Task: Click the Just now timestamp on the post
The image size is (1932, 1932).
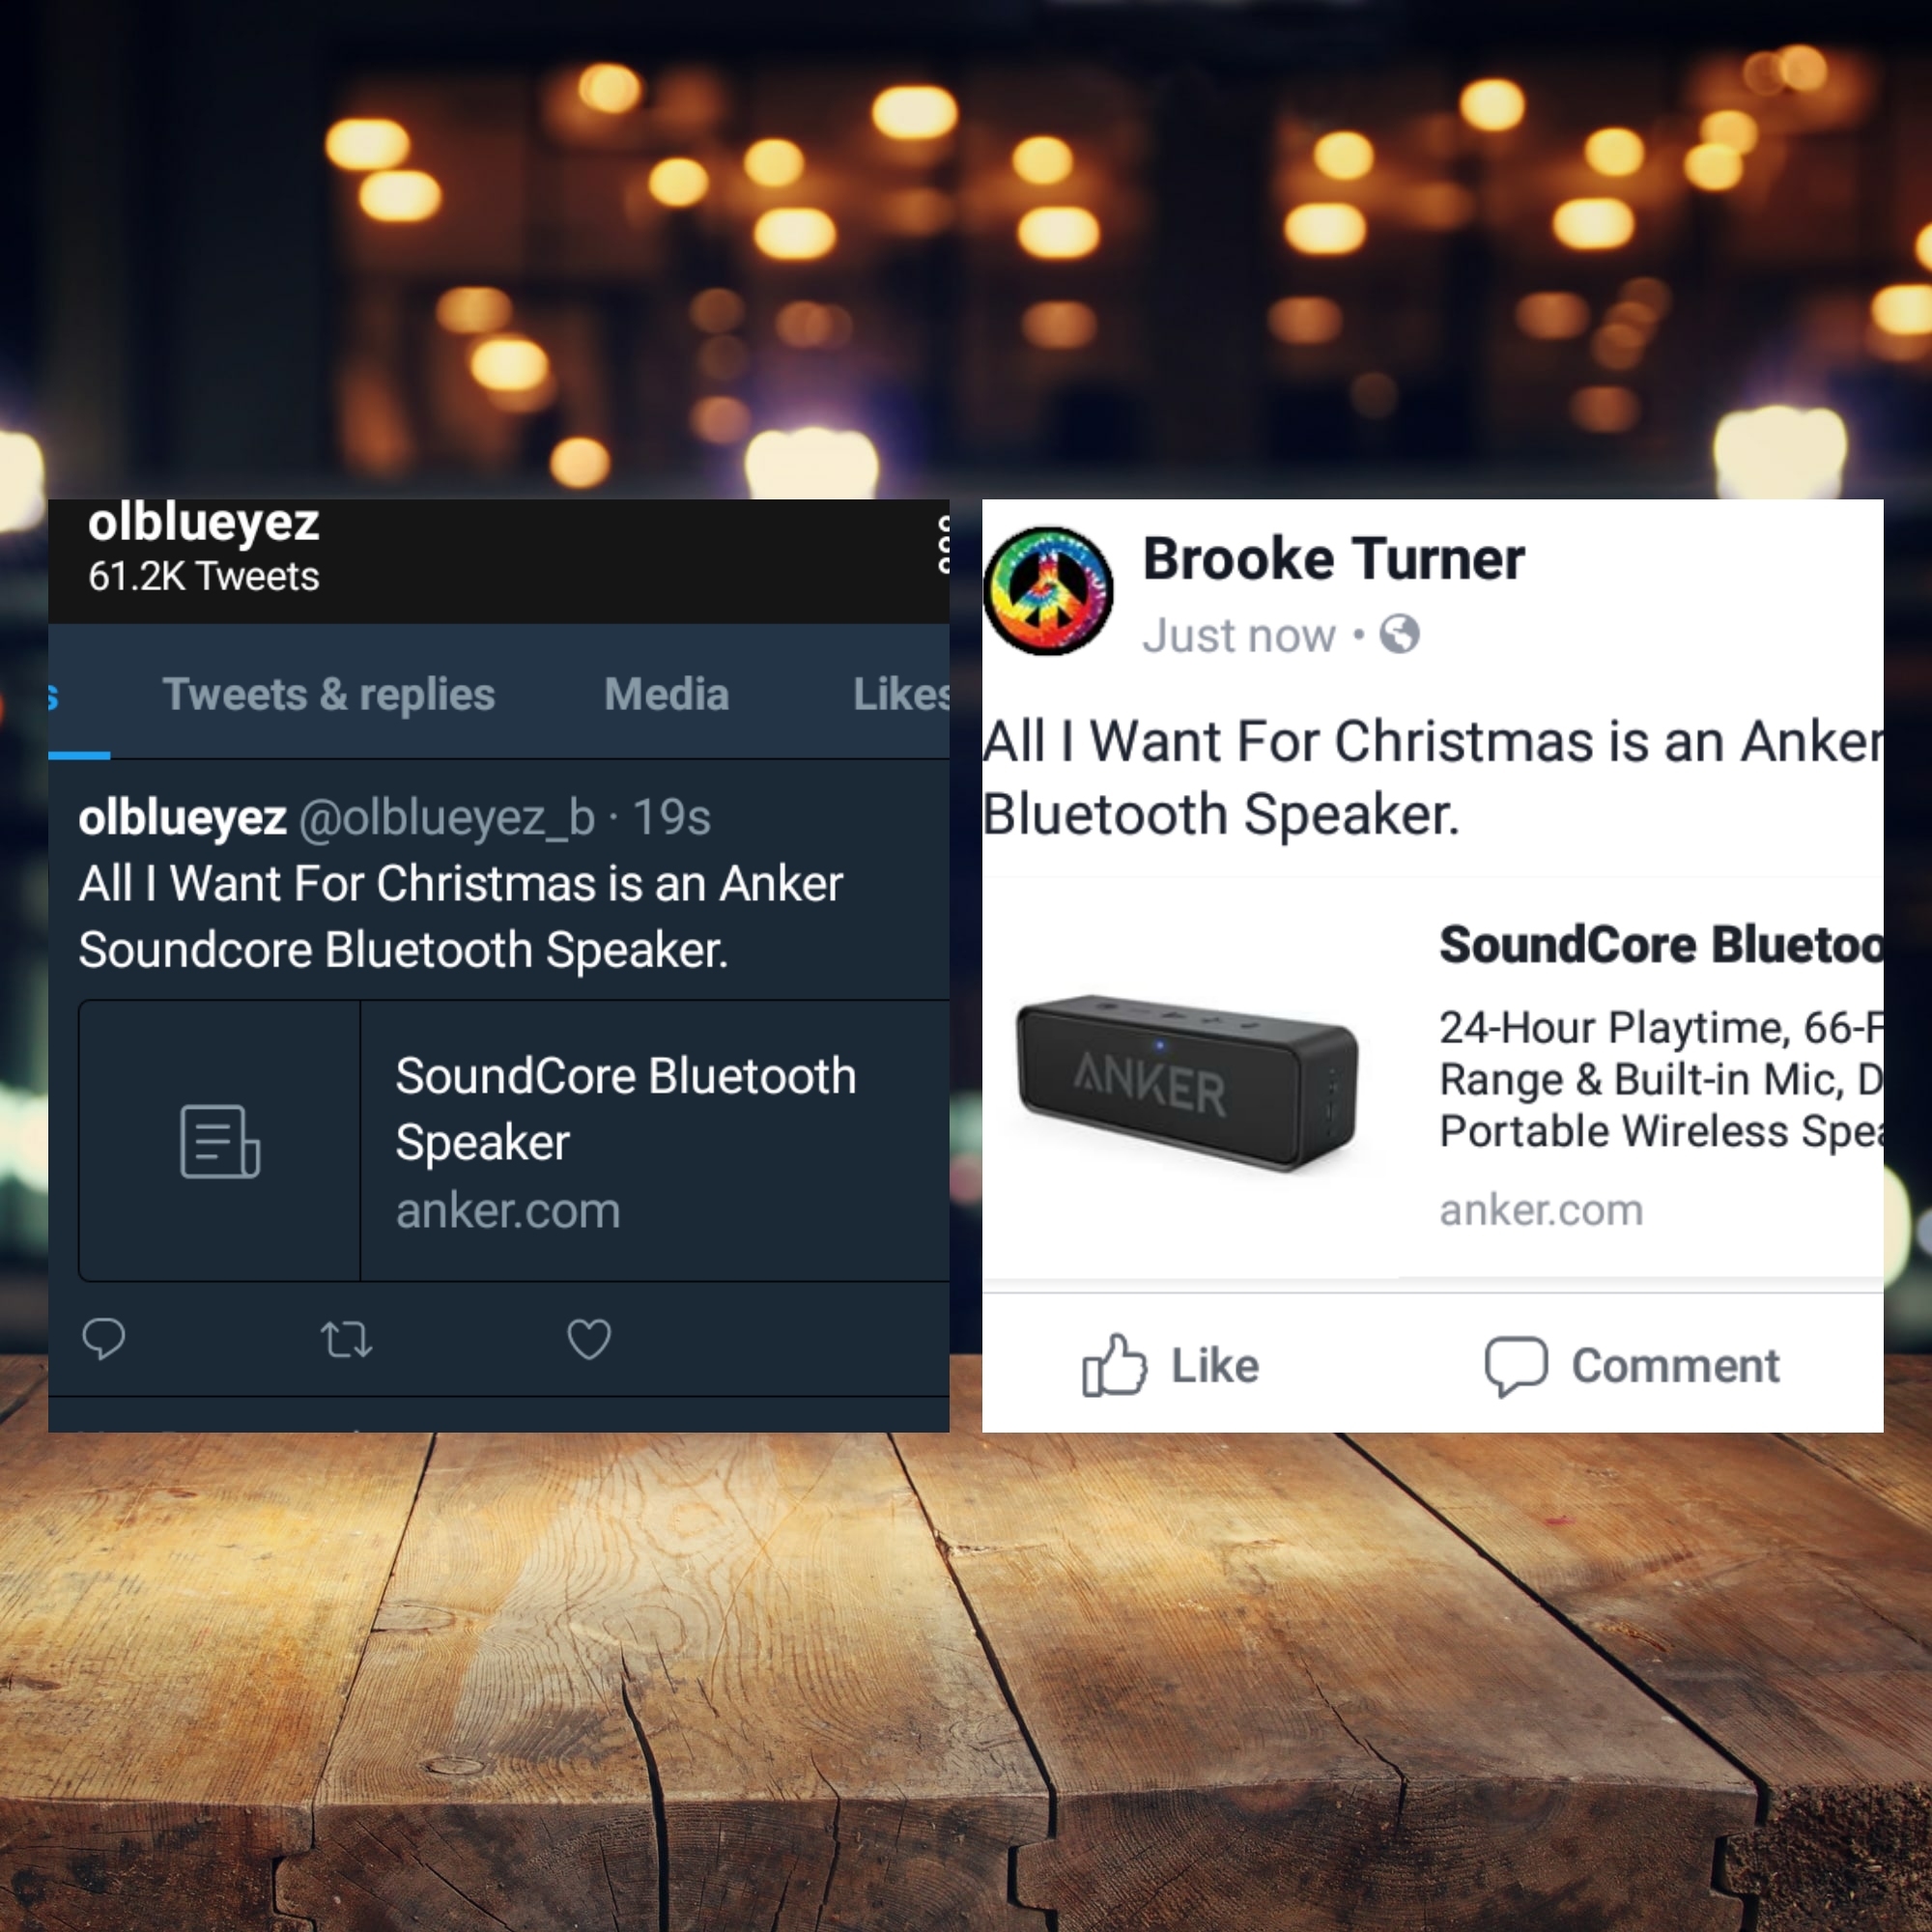Action: coord(1239,636)
